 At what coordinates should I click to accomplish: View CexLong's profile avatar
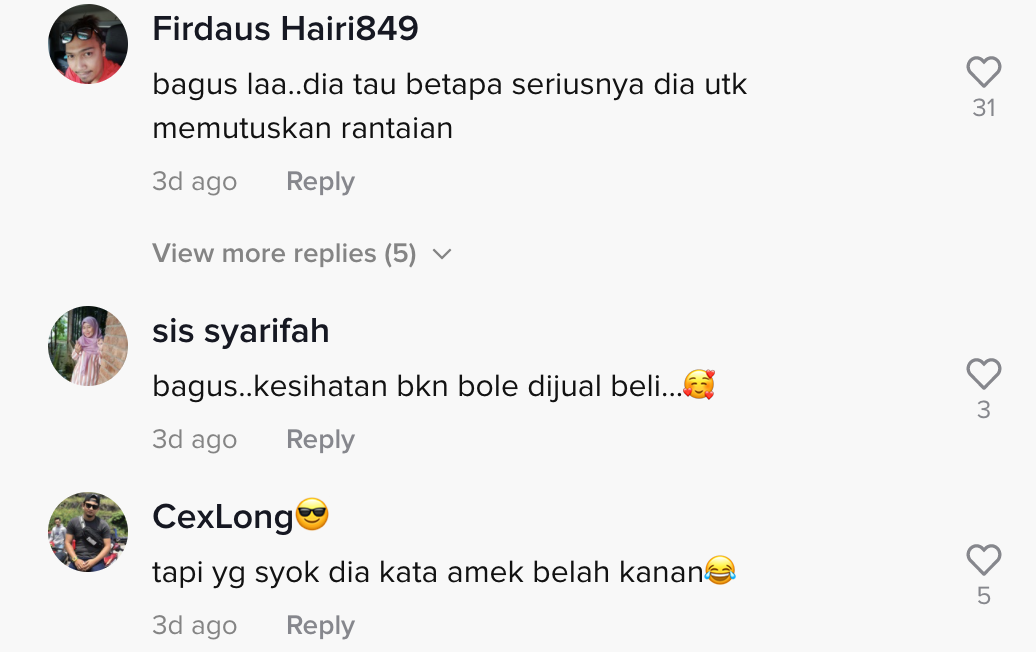tap(88, 532)
